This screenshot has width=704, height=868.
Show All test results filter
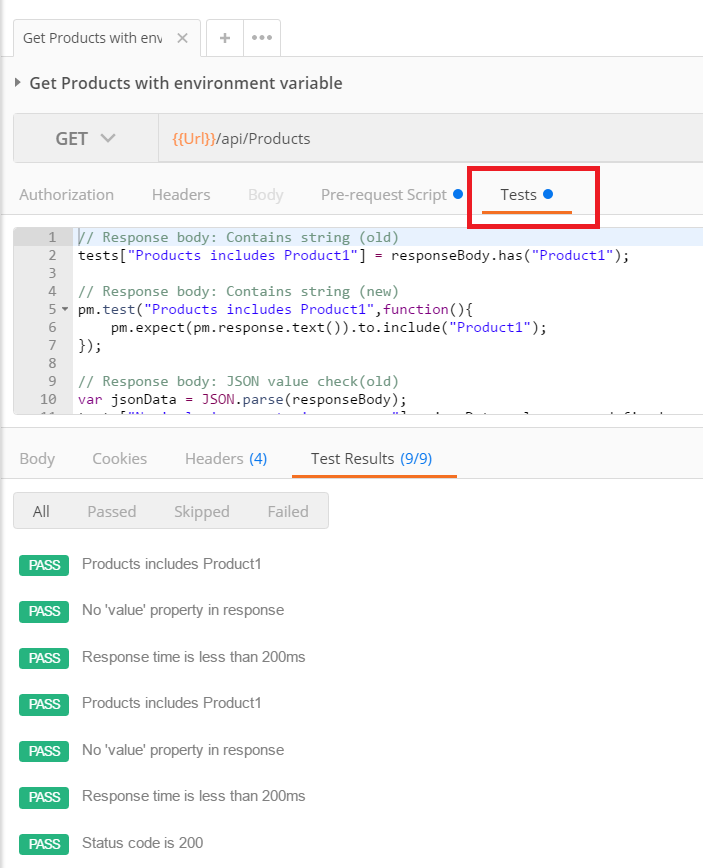tap(41, 511)
